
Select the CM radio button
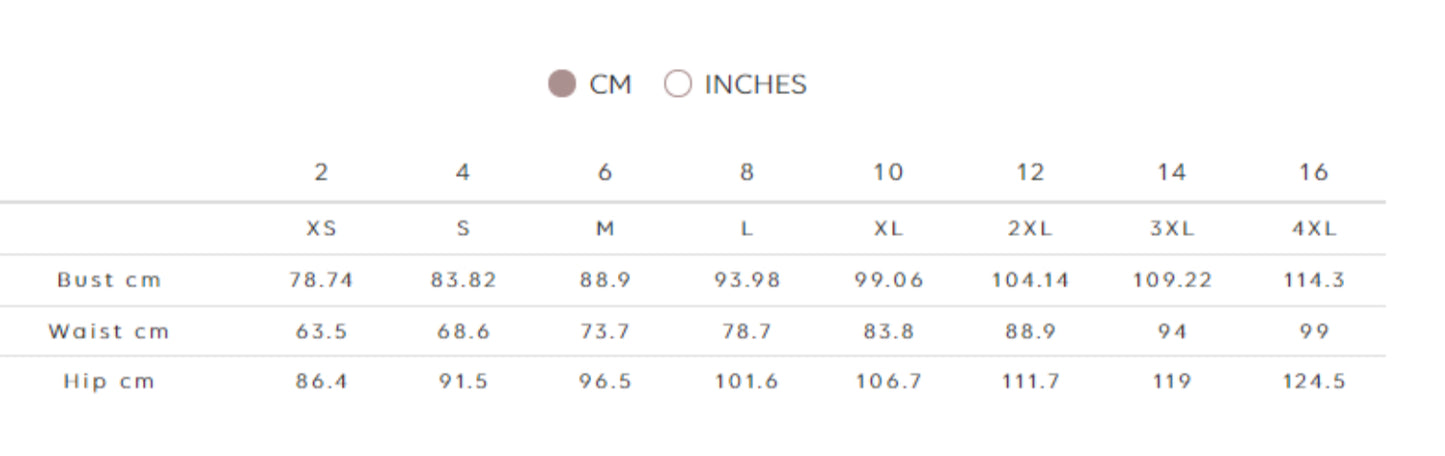562,84
